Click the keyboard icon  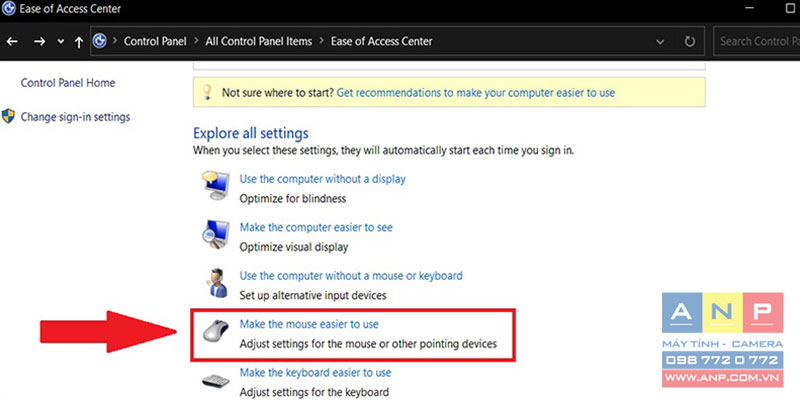[x=218, y=382]
